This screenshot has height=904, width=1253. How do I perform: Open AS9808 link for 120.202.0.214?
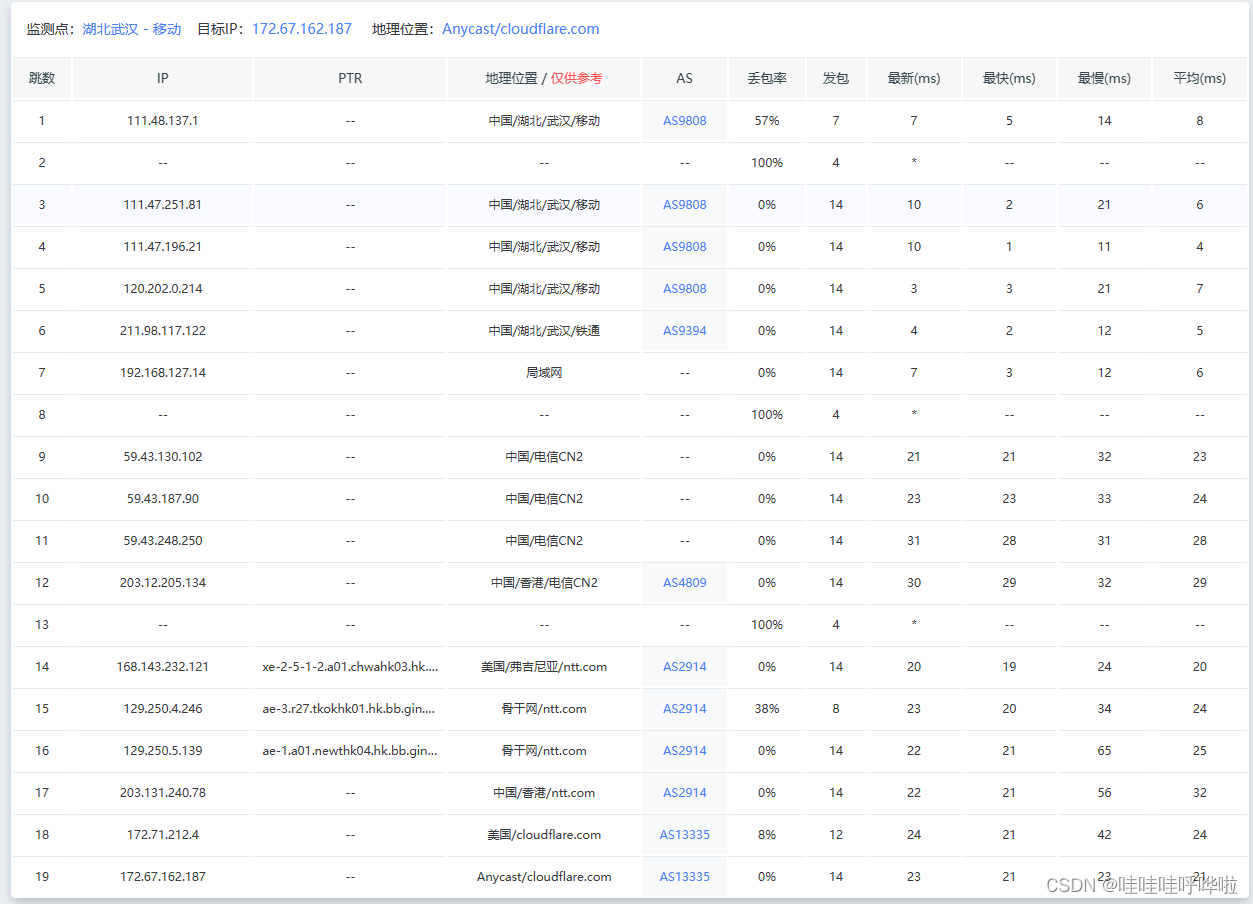coord(685,289)
